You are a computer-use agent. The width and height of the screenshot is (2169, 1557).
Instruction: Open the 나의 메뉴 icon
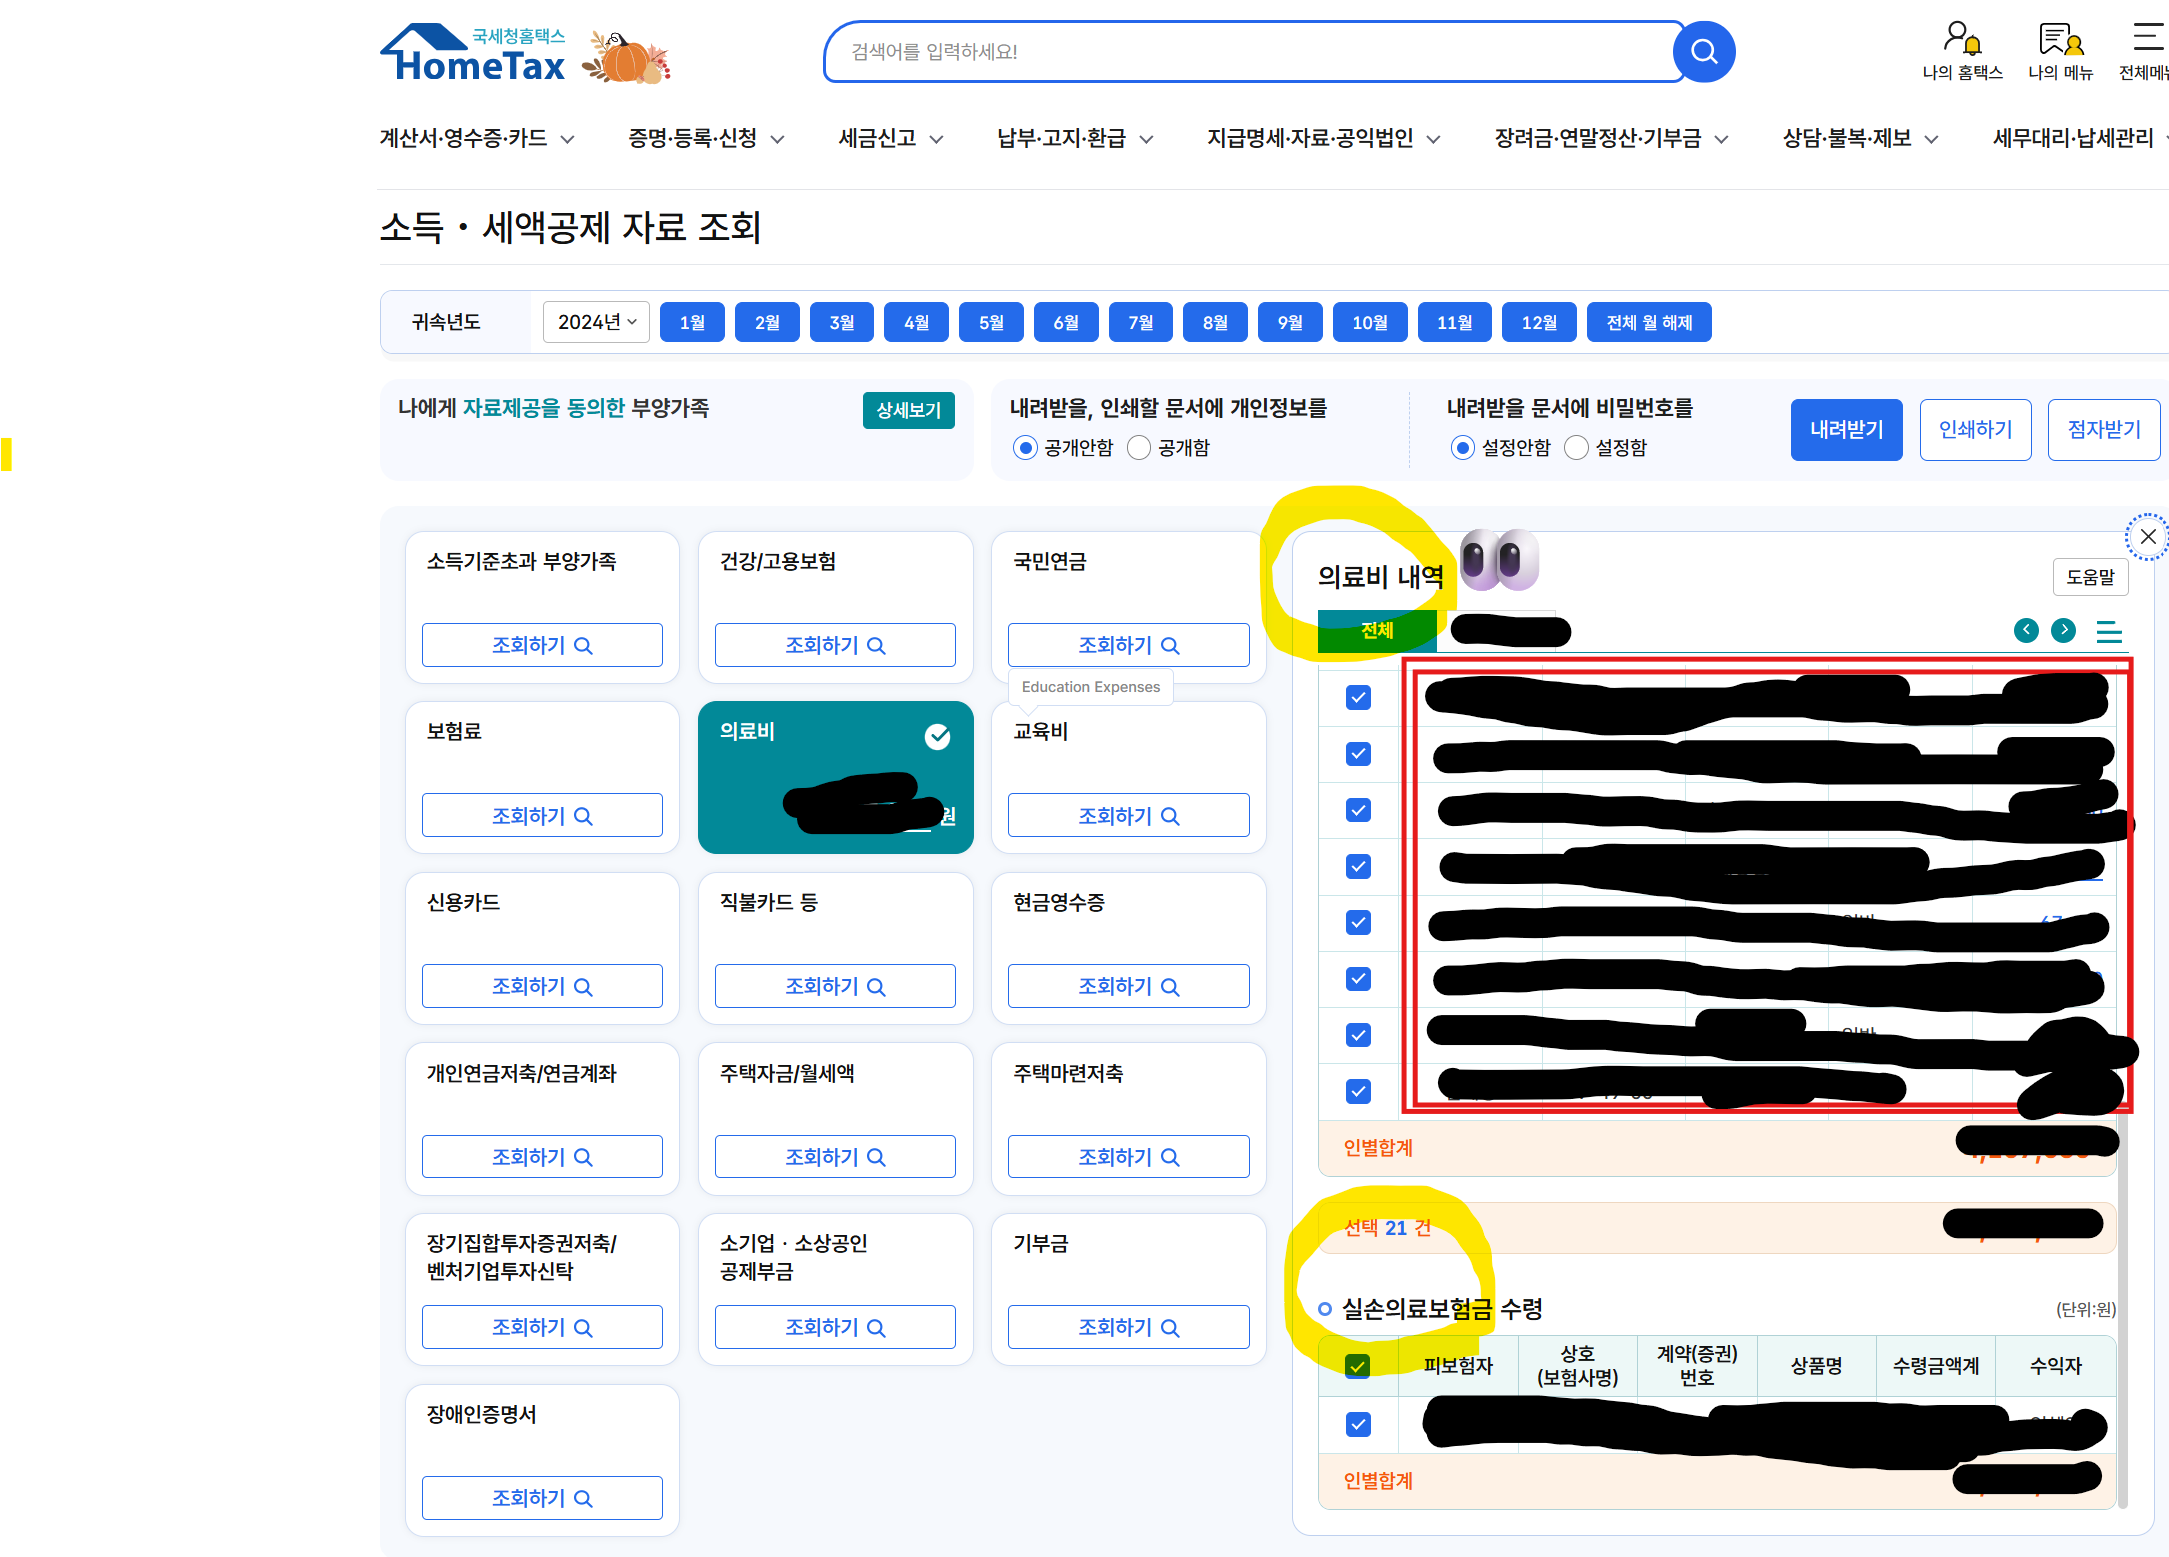tap(2060, 40)
